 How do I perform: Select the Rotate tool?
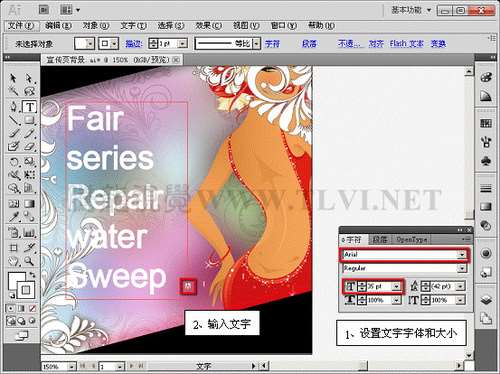(13, 162)
